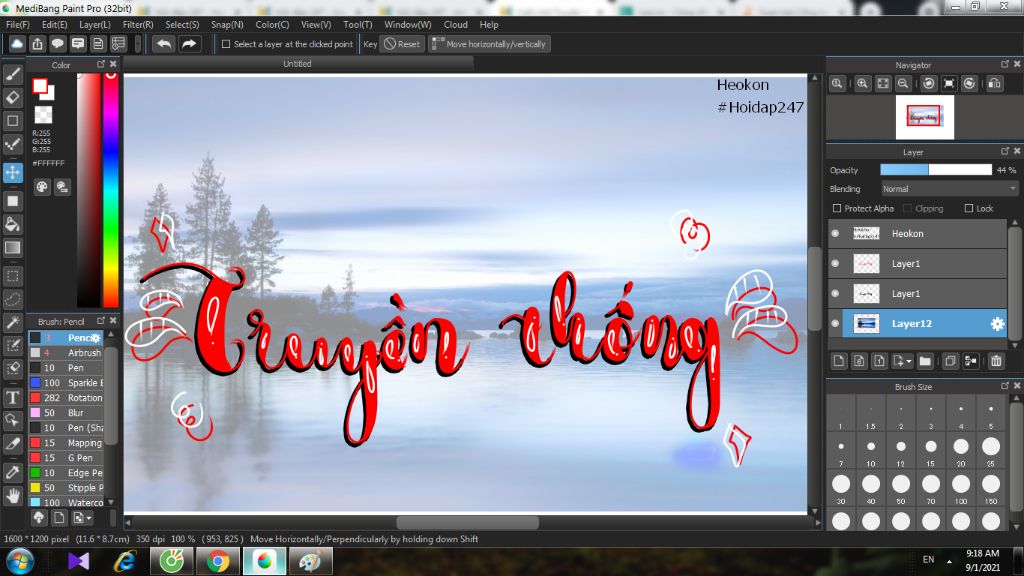Select the Lasso tool
This screenshot has height=576, width=1024.
[12, 299]
